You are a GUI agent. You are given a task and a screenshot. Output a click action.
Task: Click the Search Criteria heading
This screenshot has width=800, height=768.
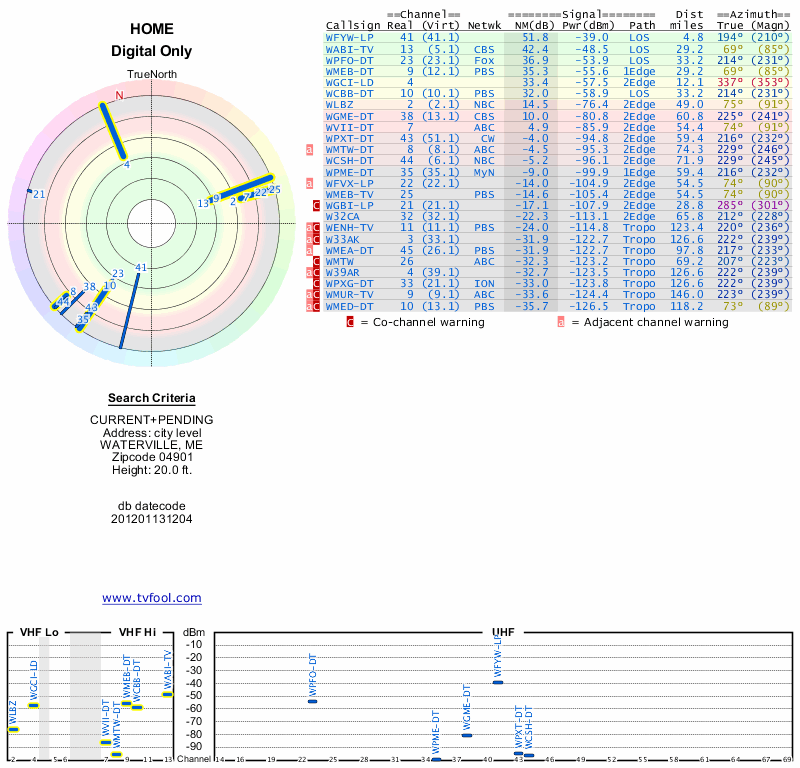pos(151,398)
